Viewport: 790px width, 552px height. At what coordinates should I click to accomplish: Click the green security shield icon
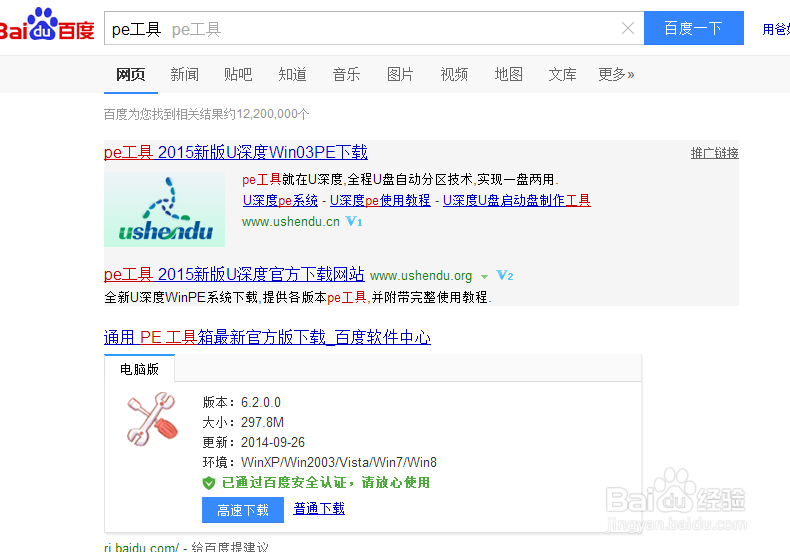(209, 483)
